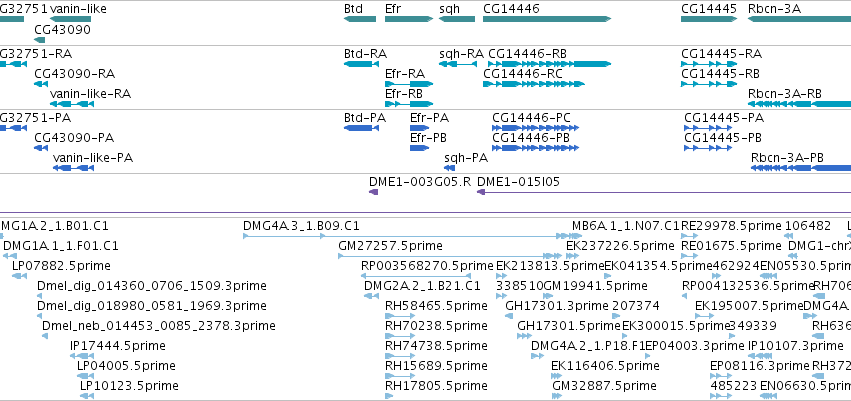Click the DME1-015I05 label
851x401 pixels.
[518, 182]
